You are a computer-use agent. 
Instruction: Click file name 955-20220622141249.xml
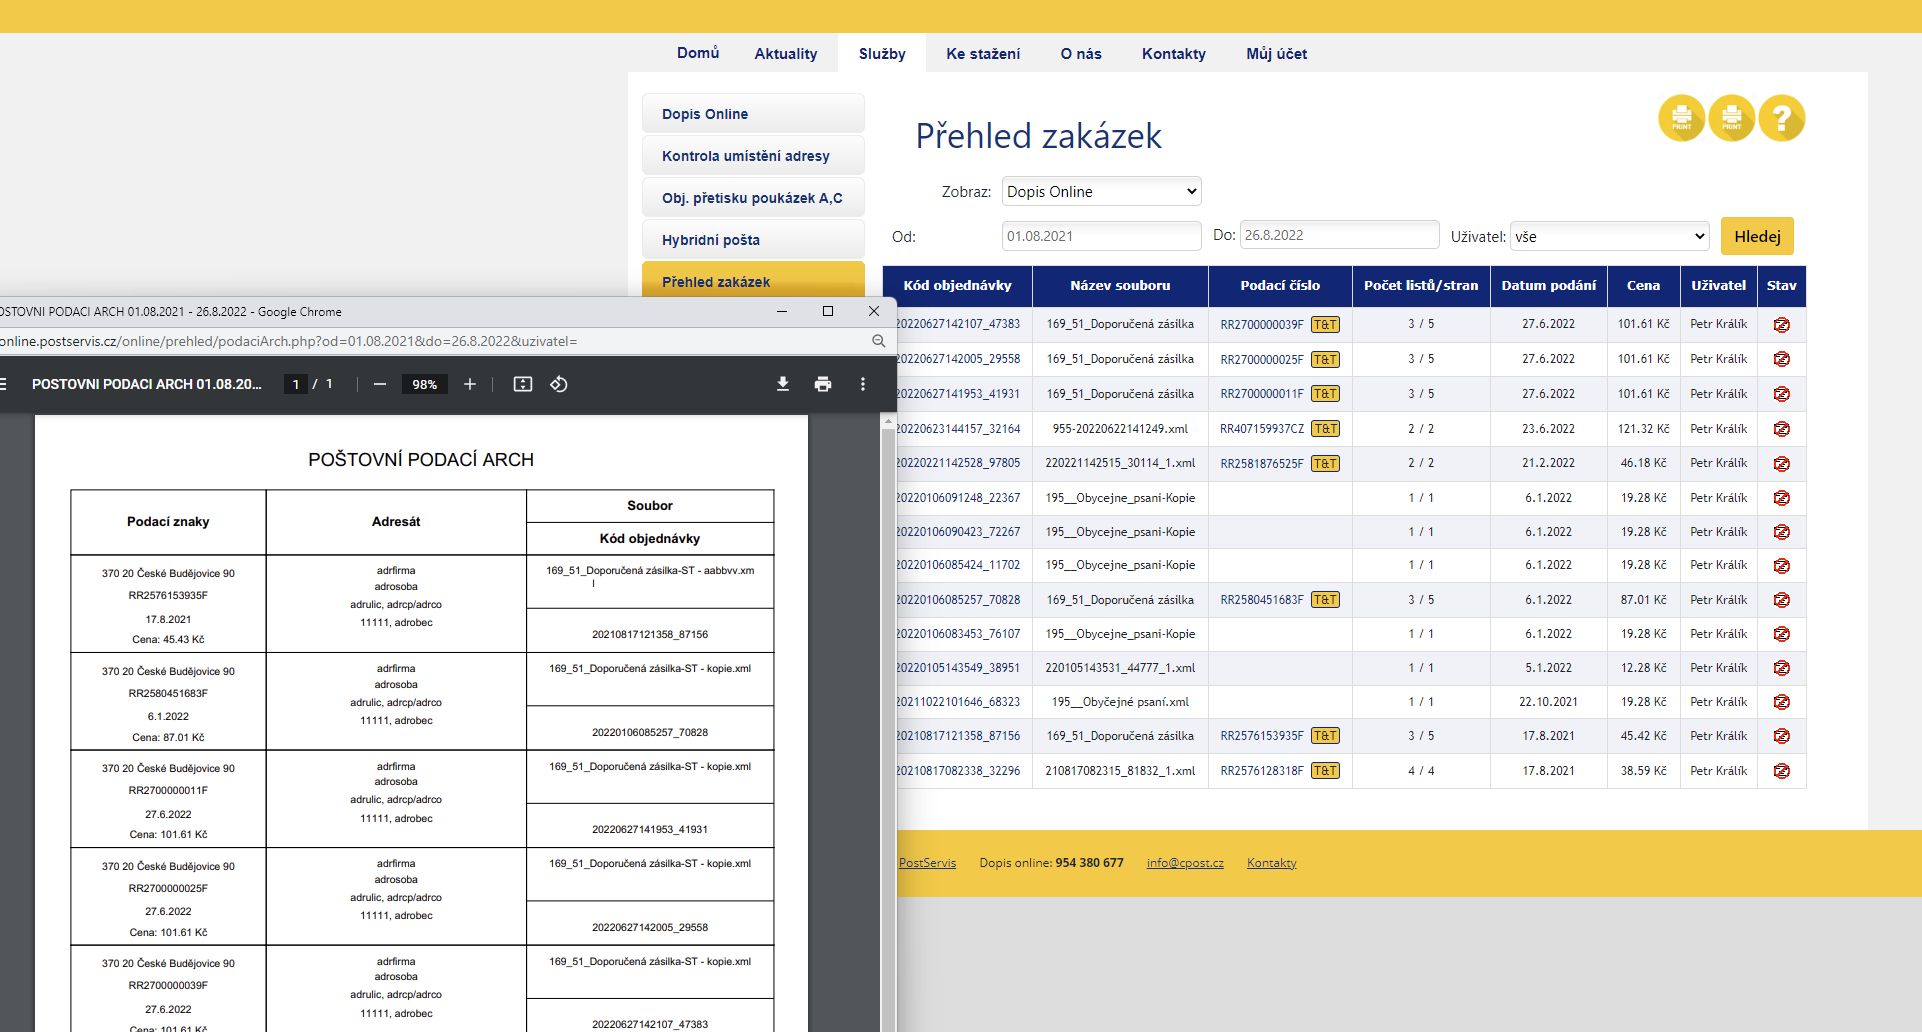click(x=1120, y=429)
